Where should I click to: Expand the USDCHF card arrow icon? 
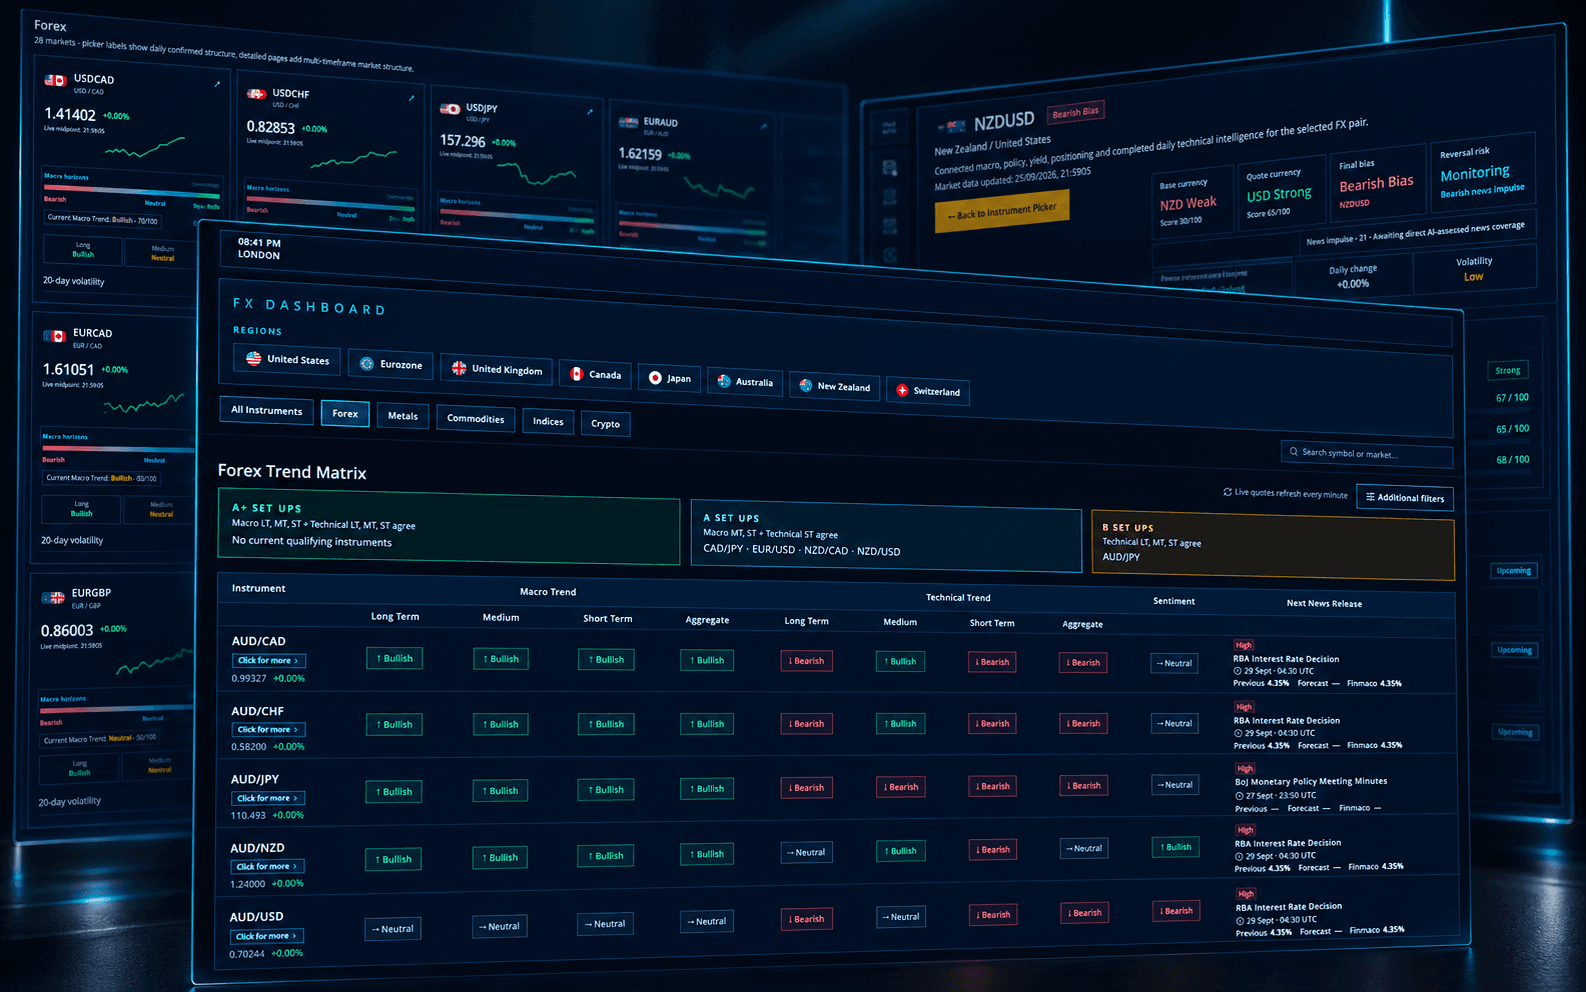[411, 98]
